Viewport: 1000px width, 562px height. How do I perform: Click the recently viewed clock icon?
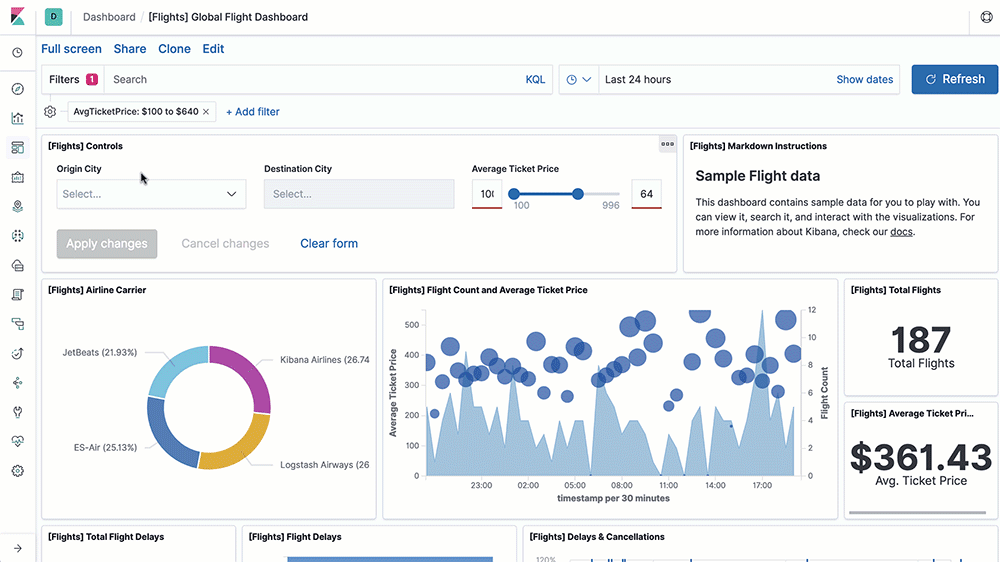point(17,53)
